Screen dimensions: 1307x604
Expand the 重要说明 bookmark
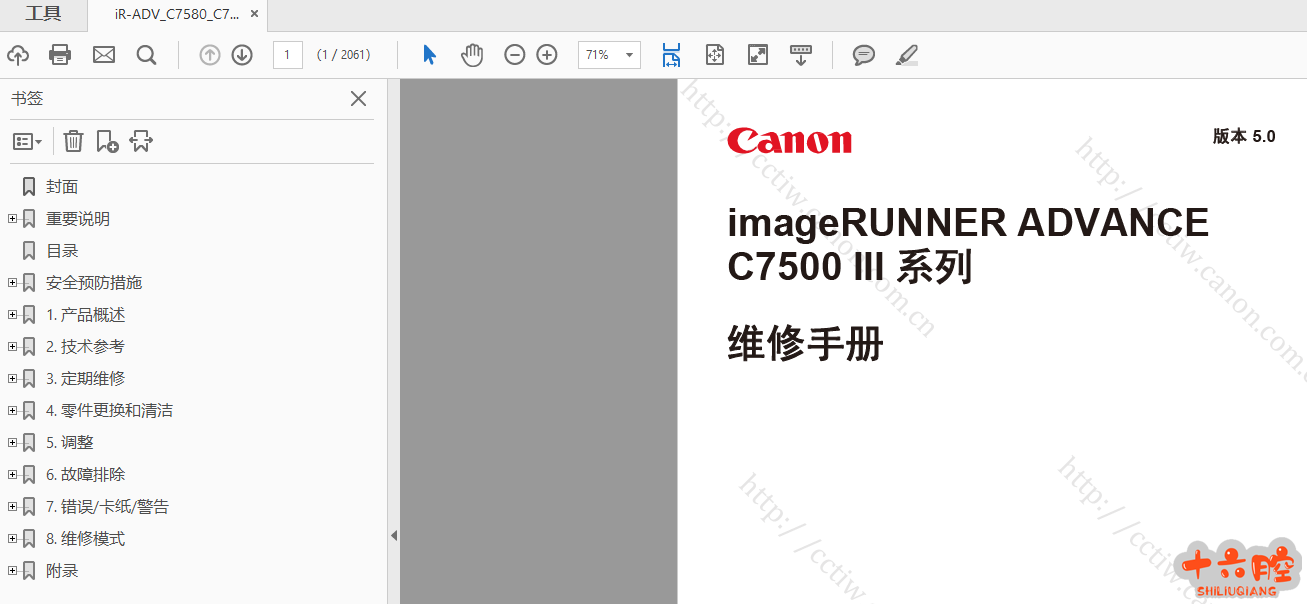pos(13,219)
